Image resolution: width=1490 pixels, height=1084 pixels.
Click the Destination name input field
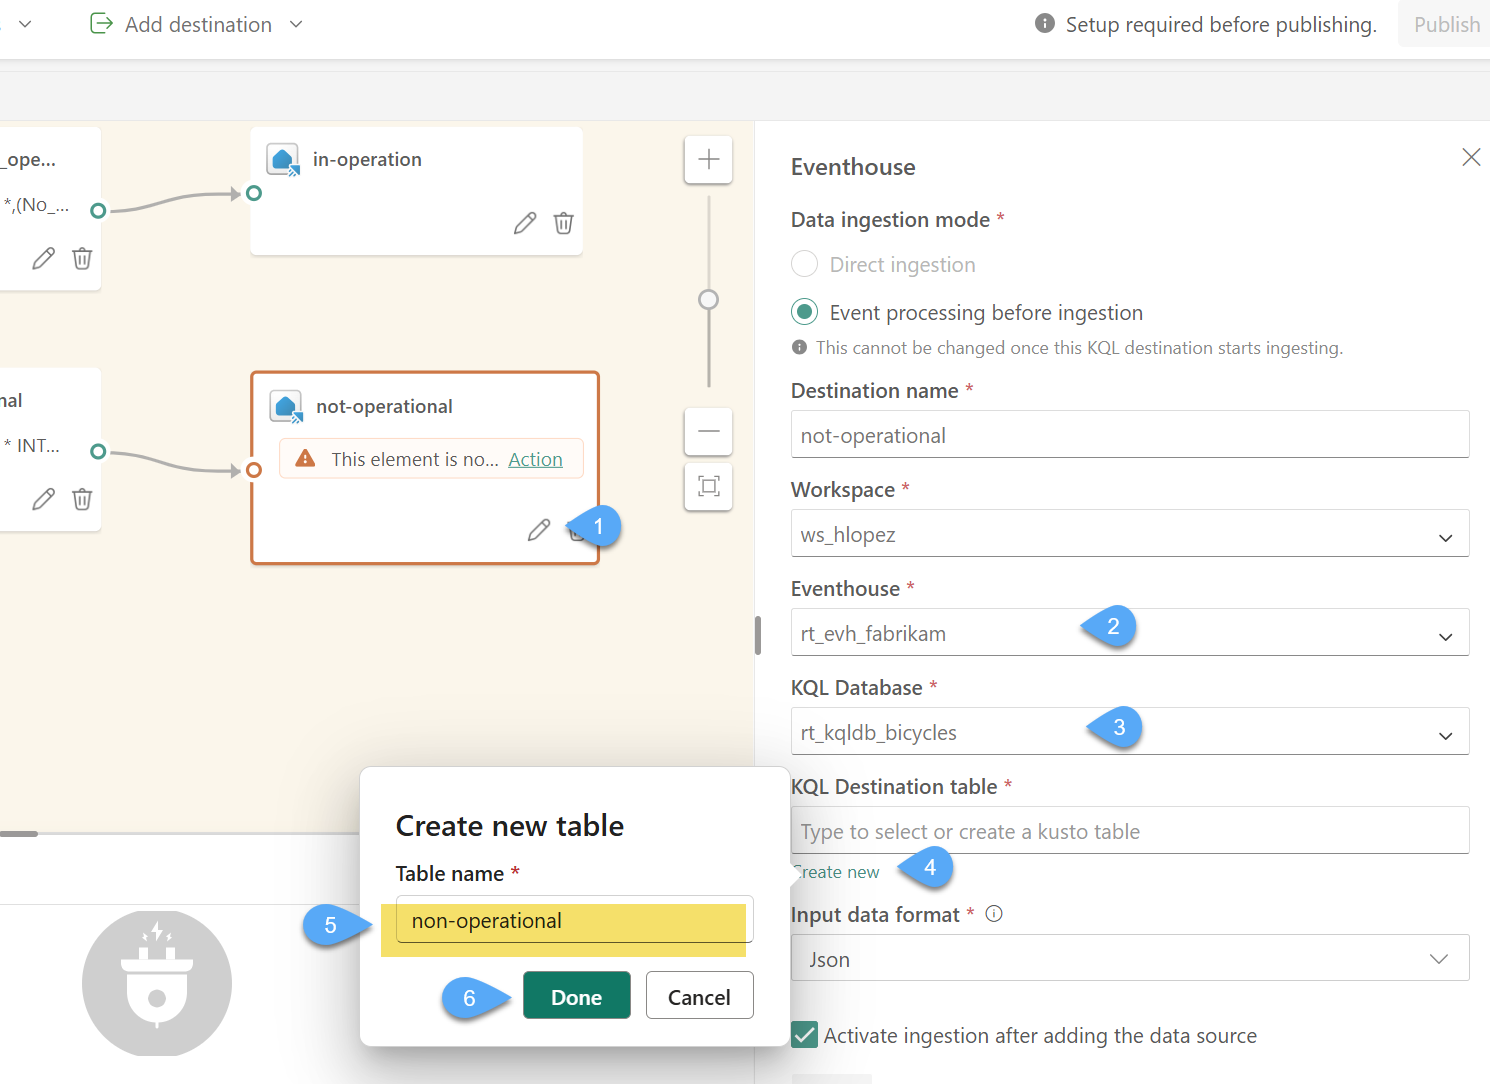(1129, 436)
